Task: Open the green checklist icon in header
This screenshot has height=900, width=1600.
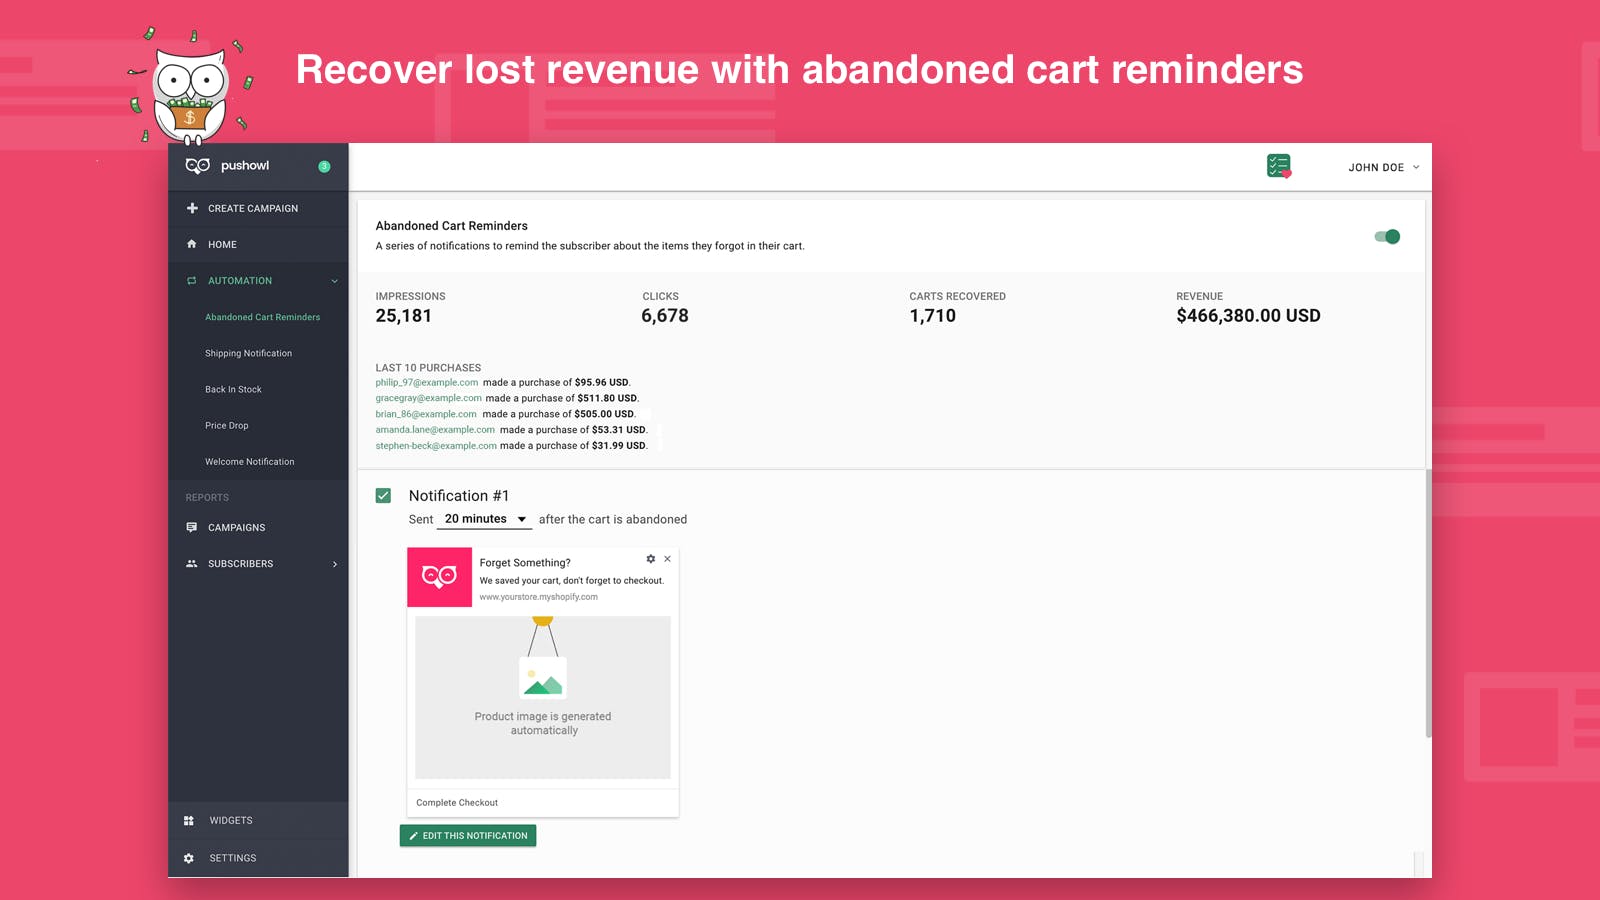Action: [x=1279, y=166]
